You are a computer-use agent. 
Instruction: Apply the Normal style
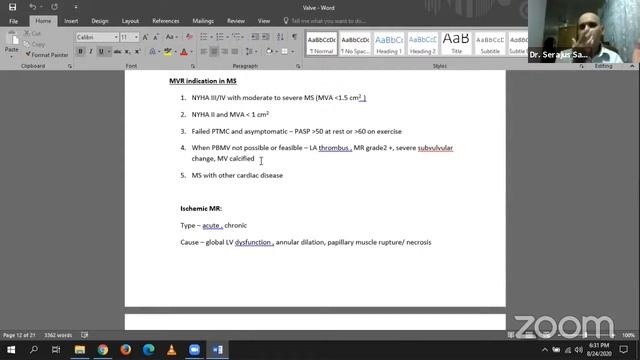point(322,44)
